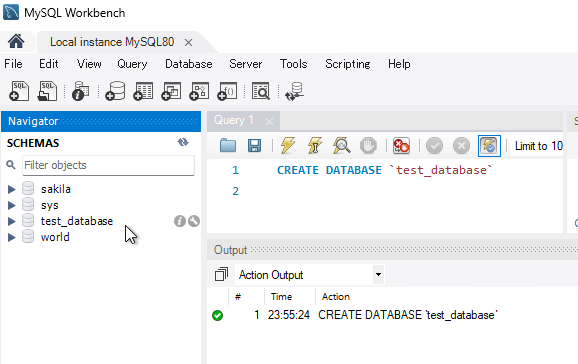Viewport: 578px width, 364px height.
Task: Click the save script floppy disk icon
Action: (254, 146)
